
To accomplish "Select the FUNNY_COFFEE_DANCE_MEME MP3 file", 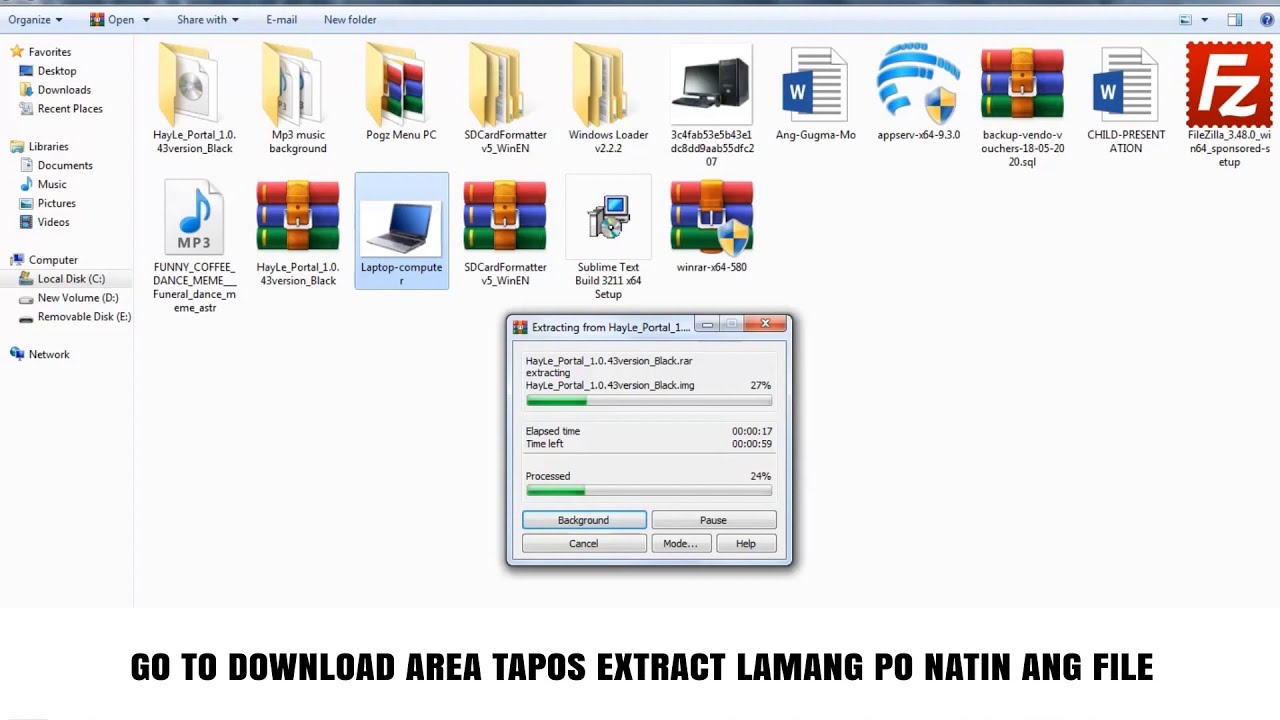I will tap(194, 218).
